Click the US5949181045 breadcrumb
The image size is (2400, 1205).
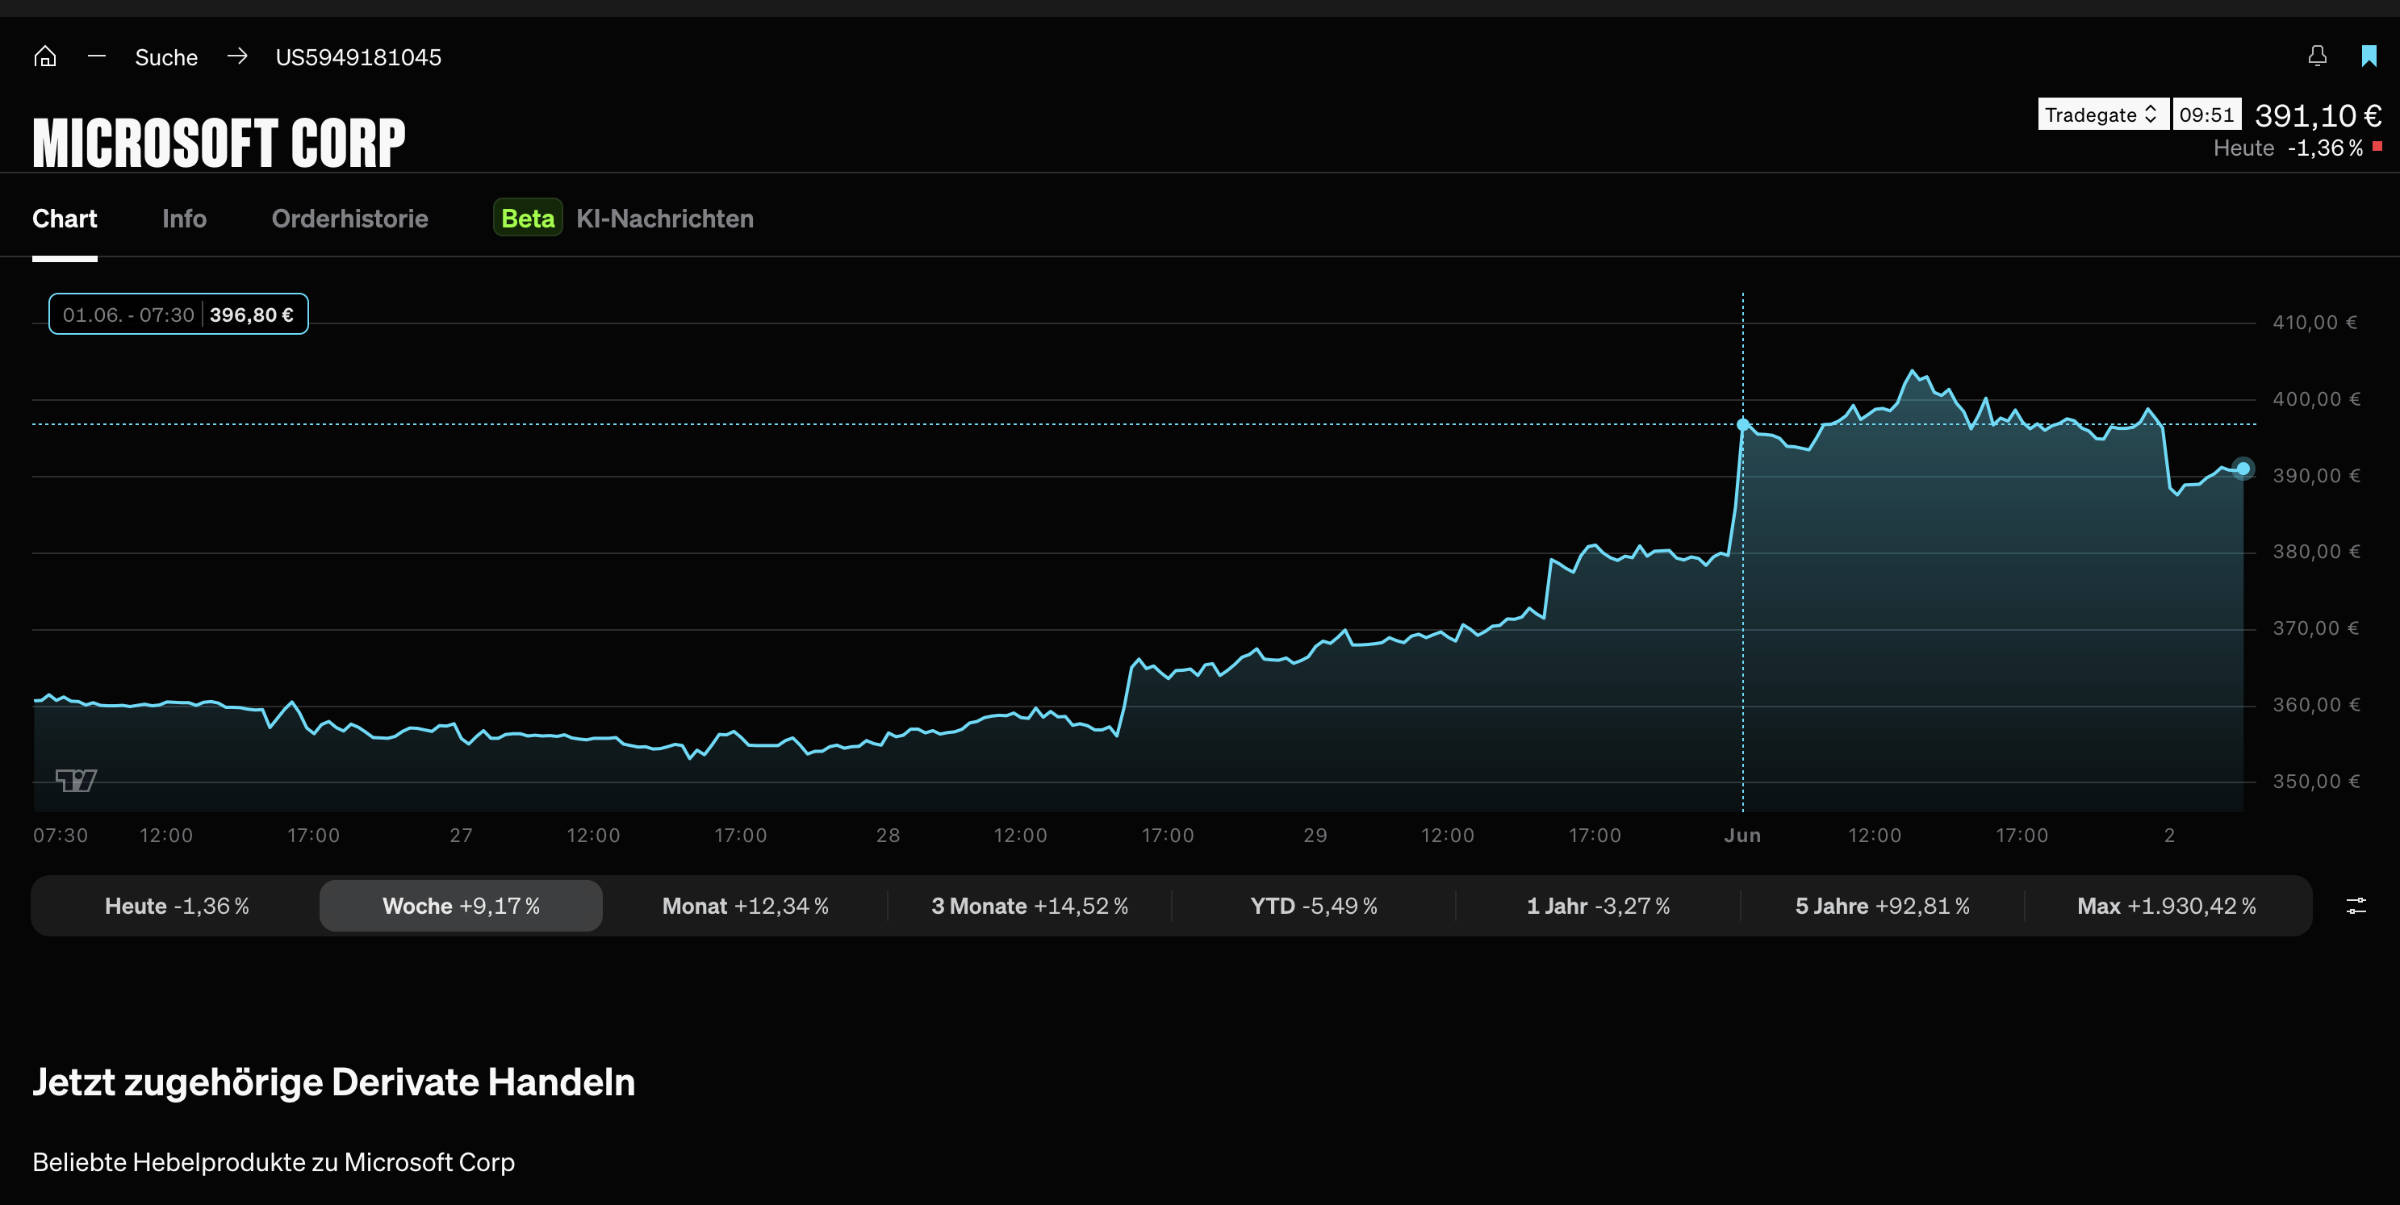[358, 57]
